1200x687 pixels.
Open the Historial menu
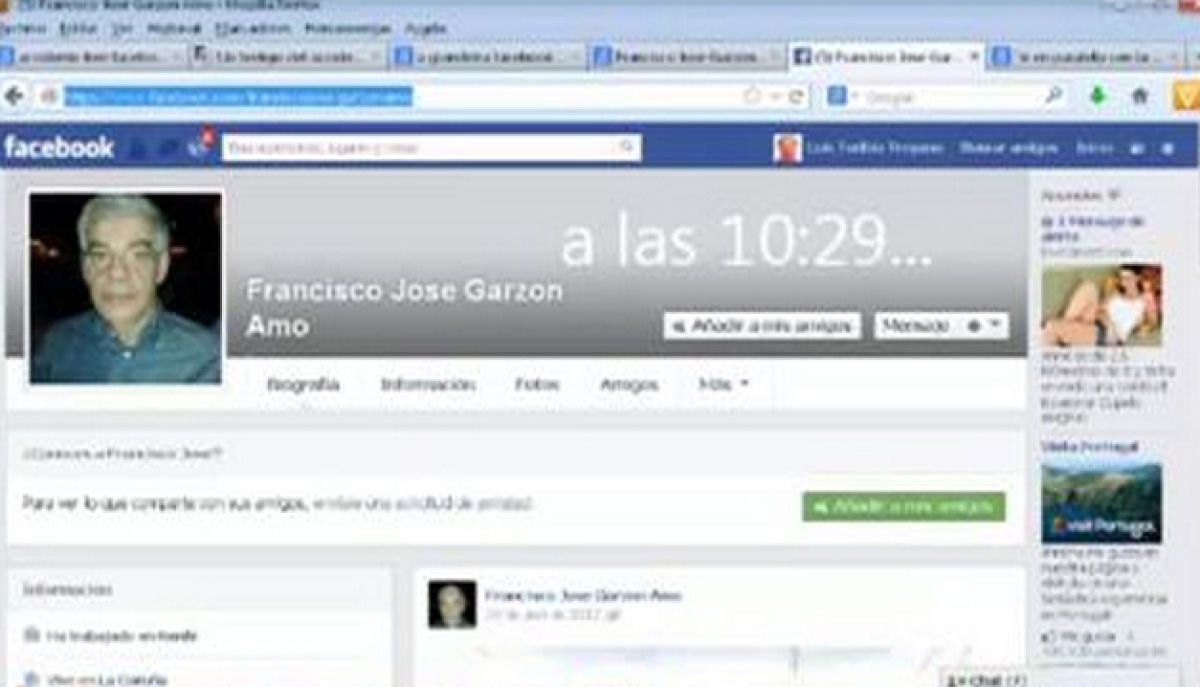point(175,28)
